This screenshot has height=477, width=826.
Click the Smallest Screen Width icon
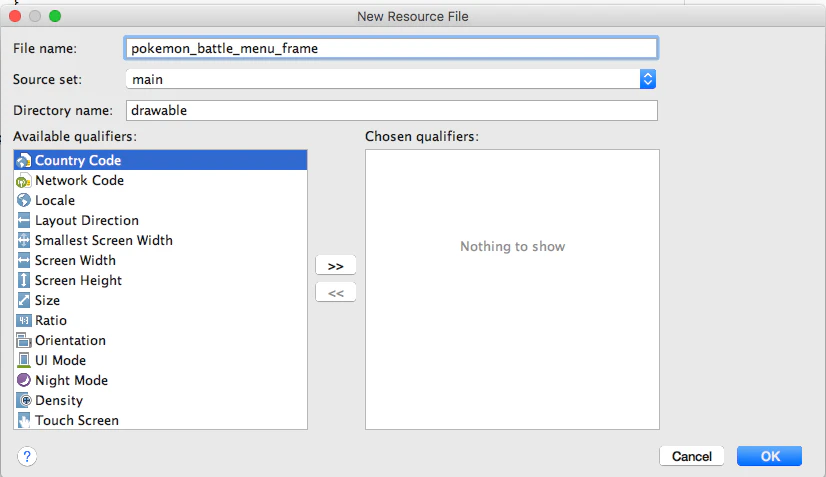click(x=24, y=240)
